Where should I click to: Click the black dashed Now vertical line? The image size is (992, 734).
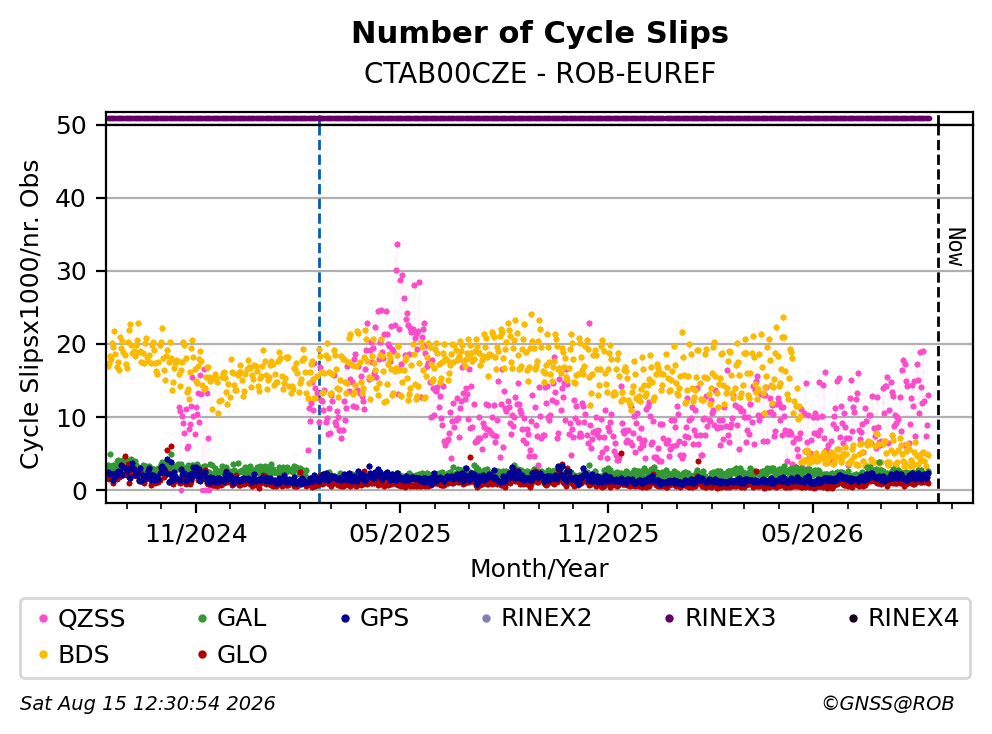coord(938,309)
